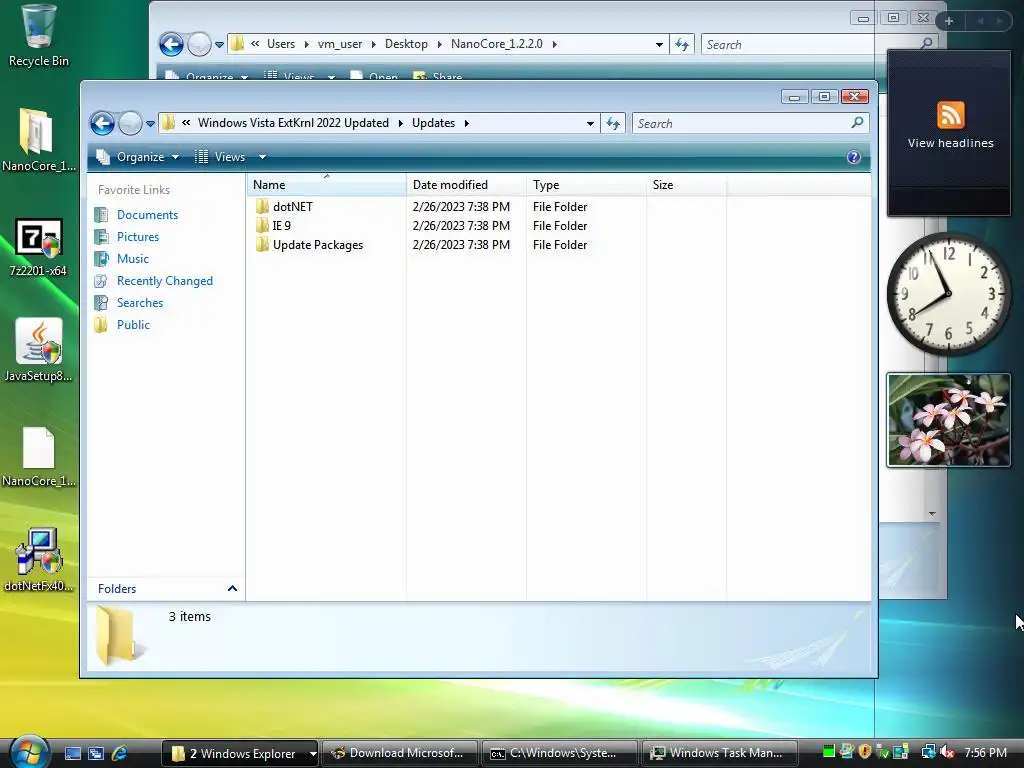Sort by the Name column header

coord(327,185)
